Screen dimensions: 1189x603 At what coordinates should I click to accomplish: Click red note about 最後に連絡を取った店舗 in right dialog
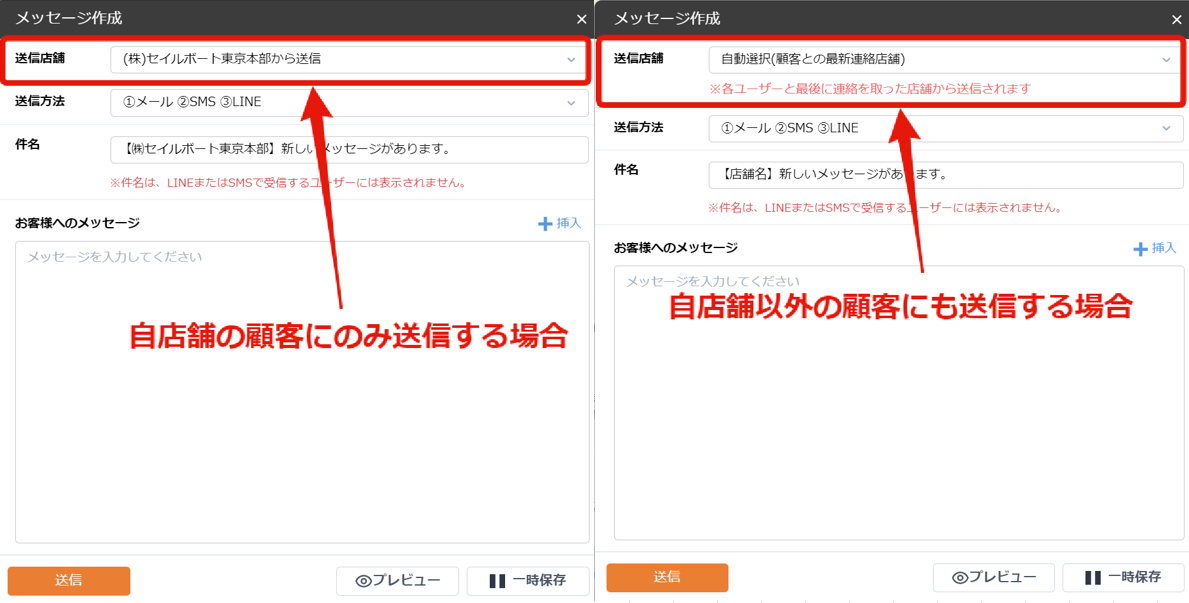pos(870,88)
